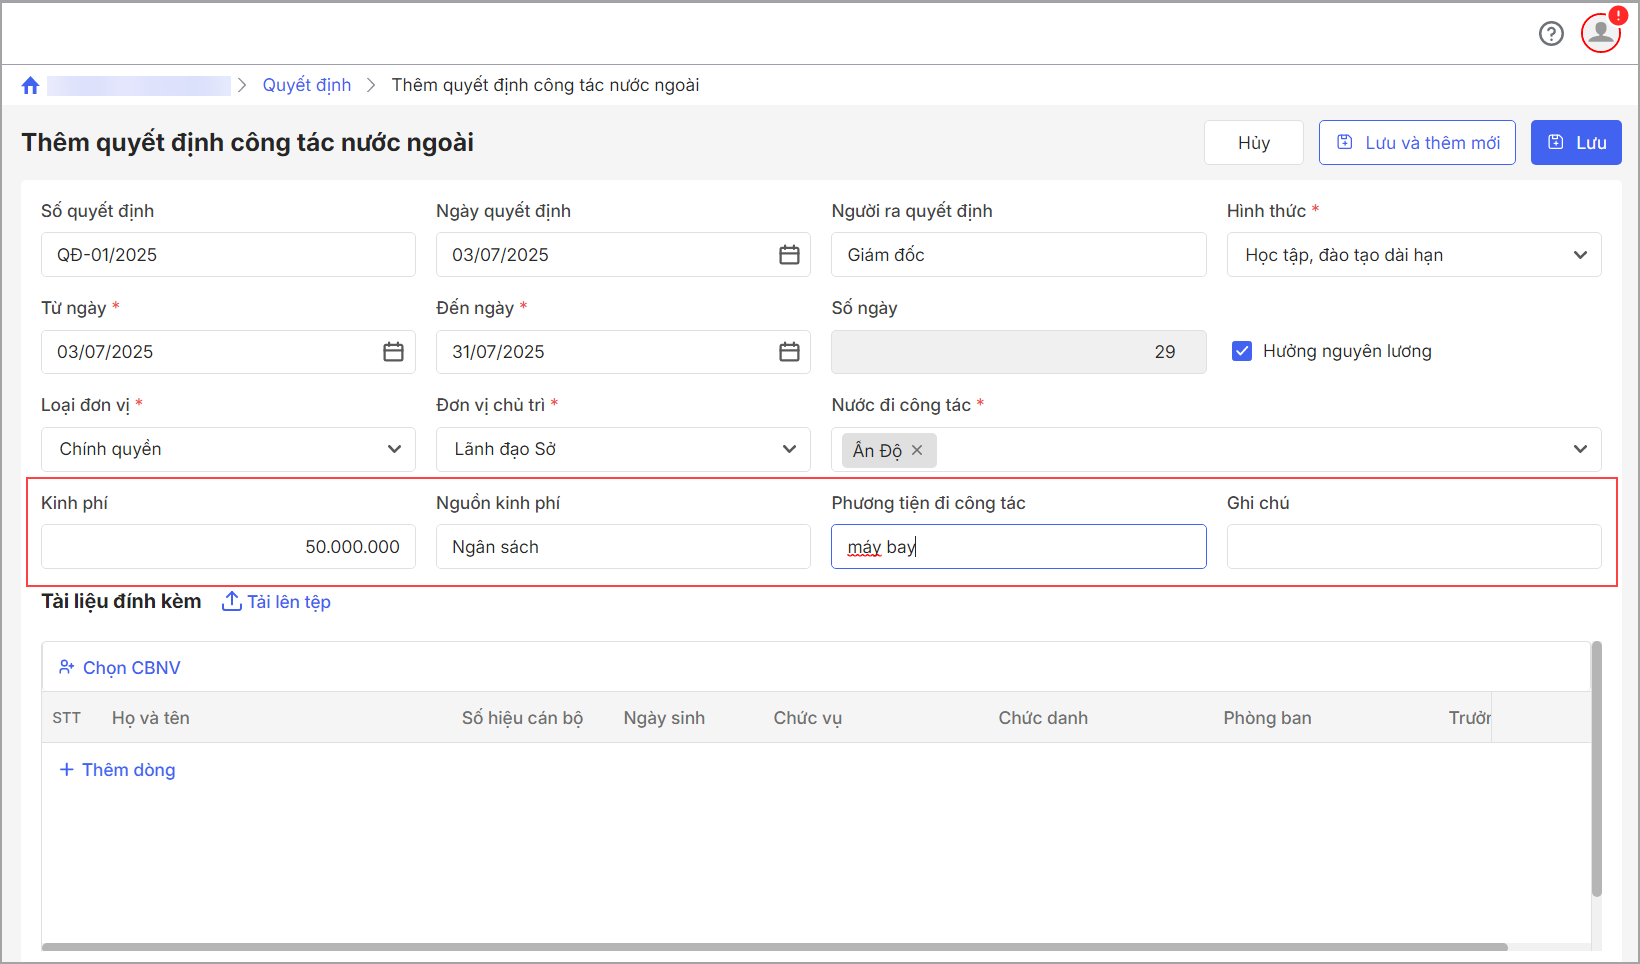
Task: Expand the Hình thức dropdown
Action: [1580, 255]
